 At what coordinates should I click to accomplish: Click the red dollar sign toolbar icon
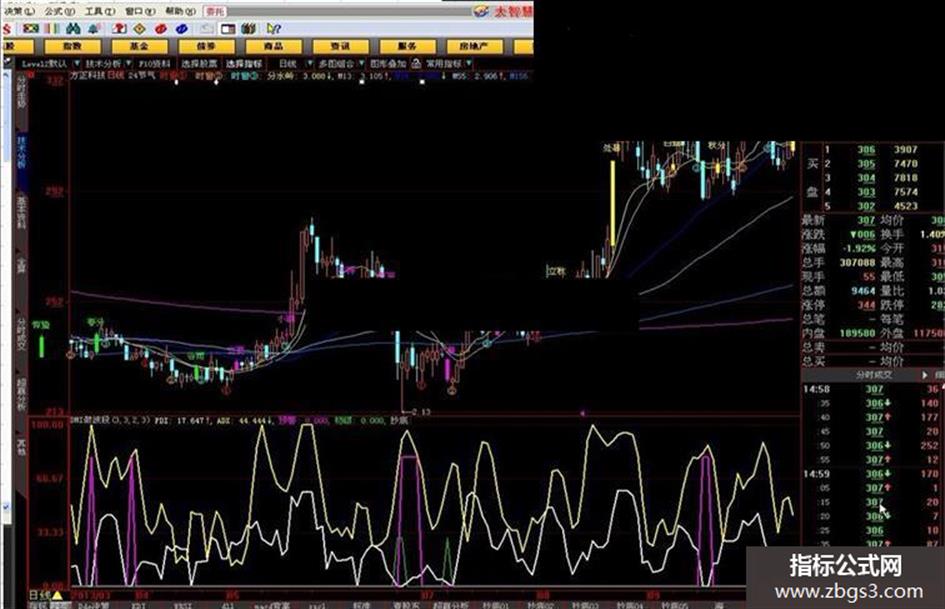7,28
